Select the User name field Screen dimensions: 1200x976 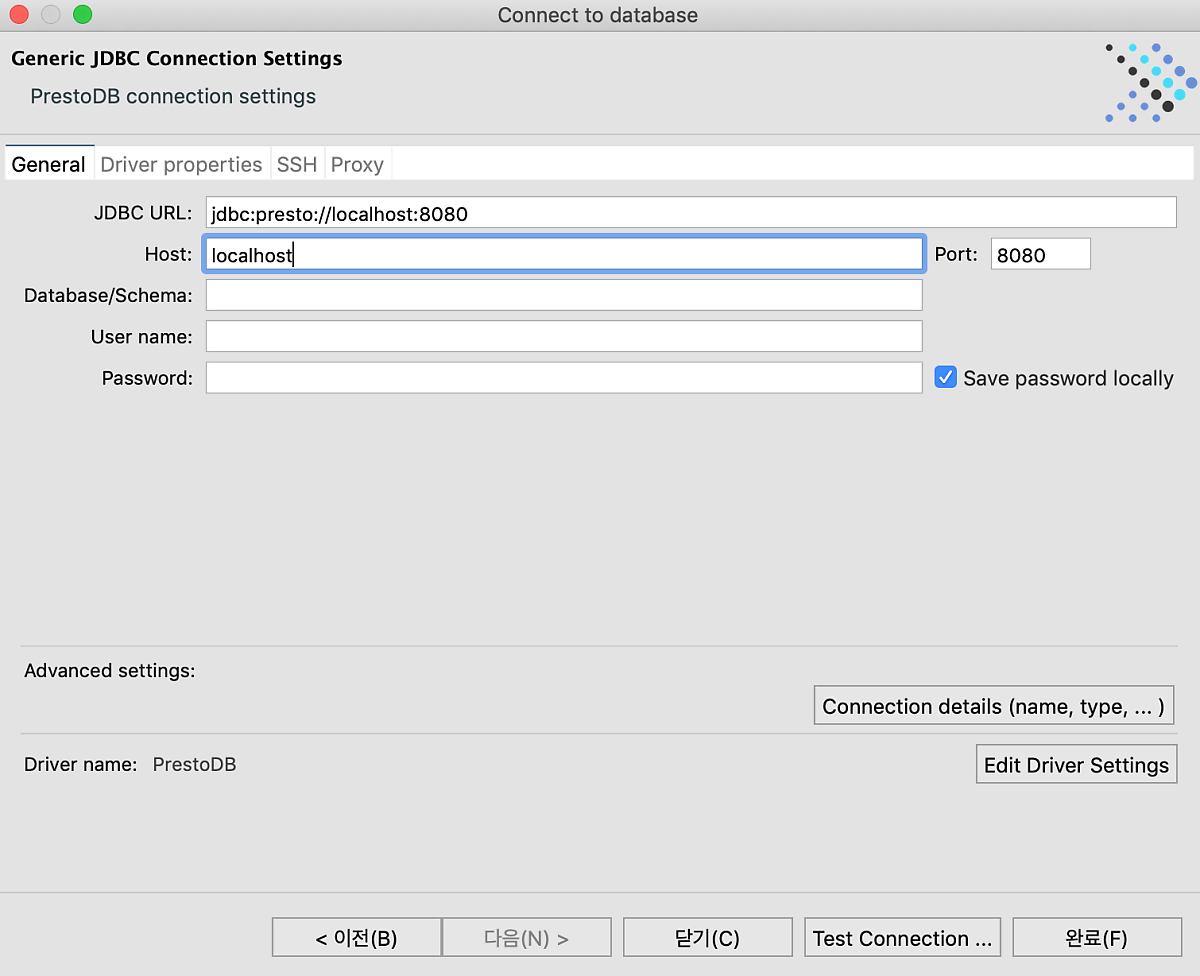(563, 336)
